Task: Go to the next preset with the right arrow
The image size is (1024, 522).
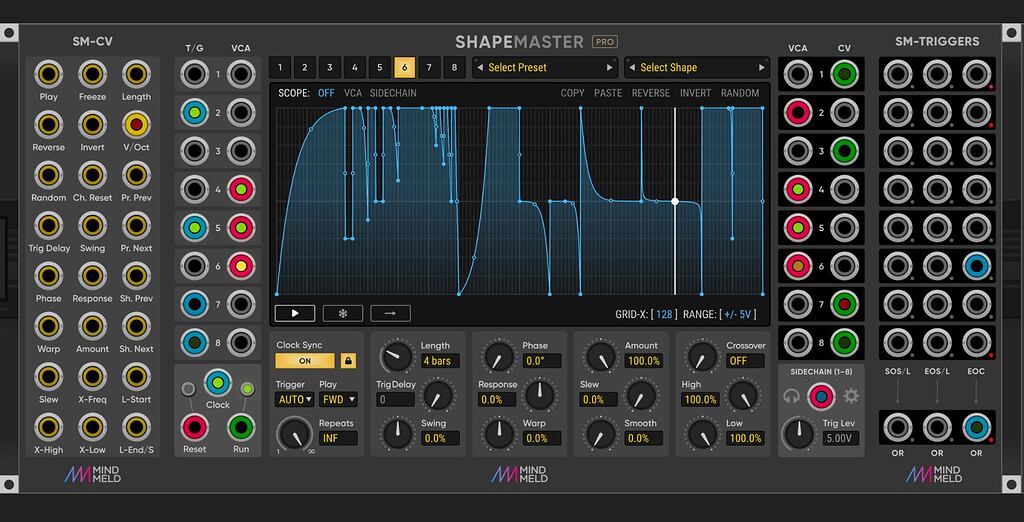Action: pos(609,67)
